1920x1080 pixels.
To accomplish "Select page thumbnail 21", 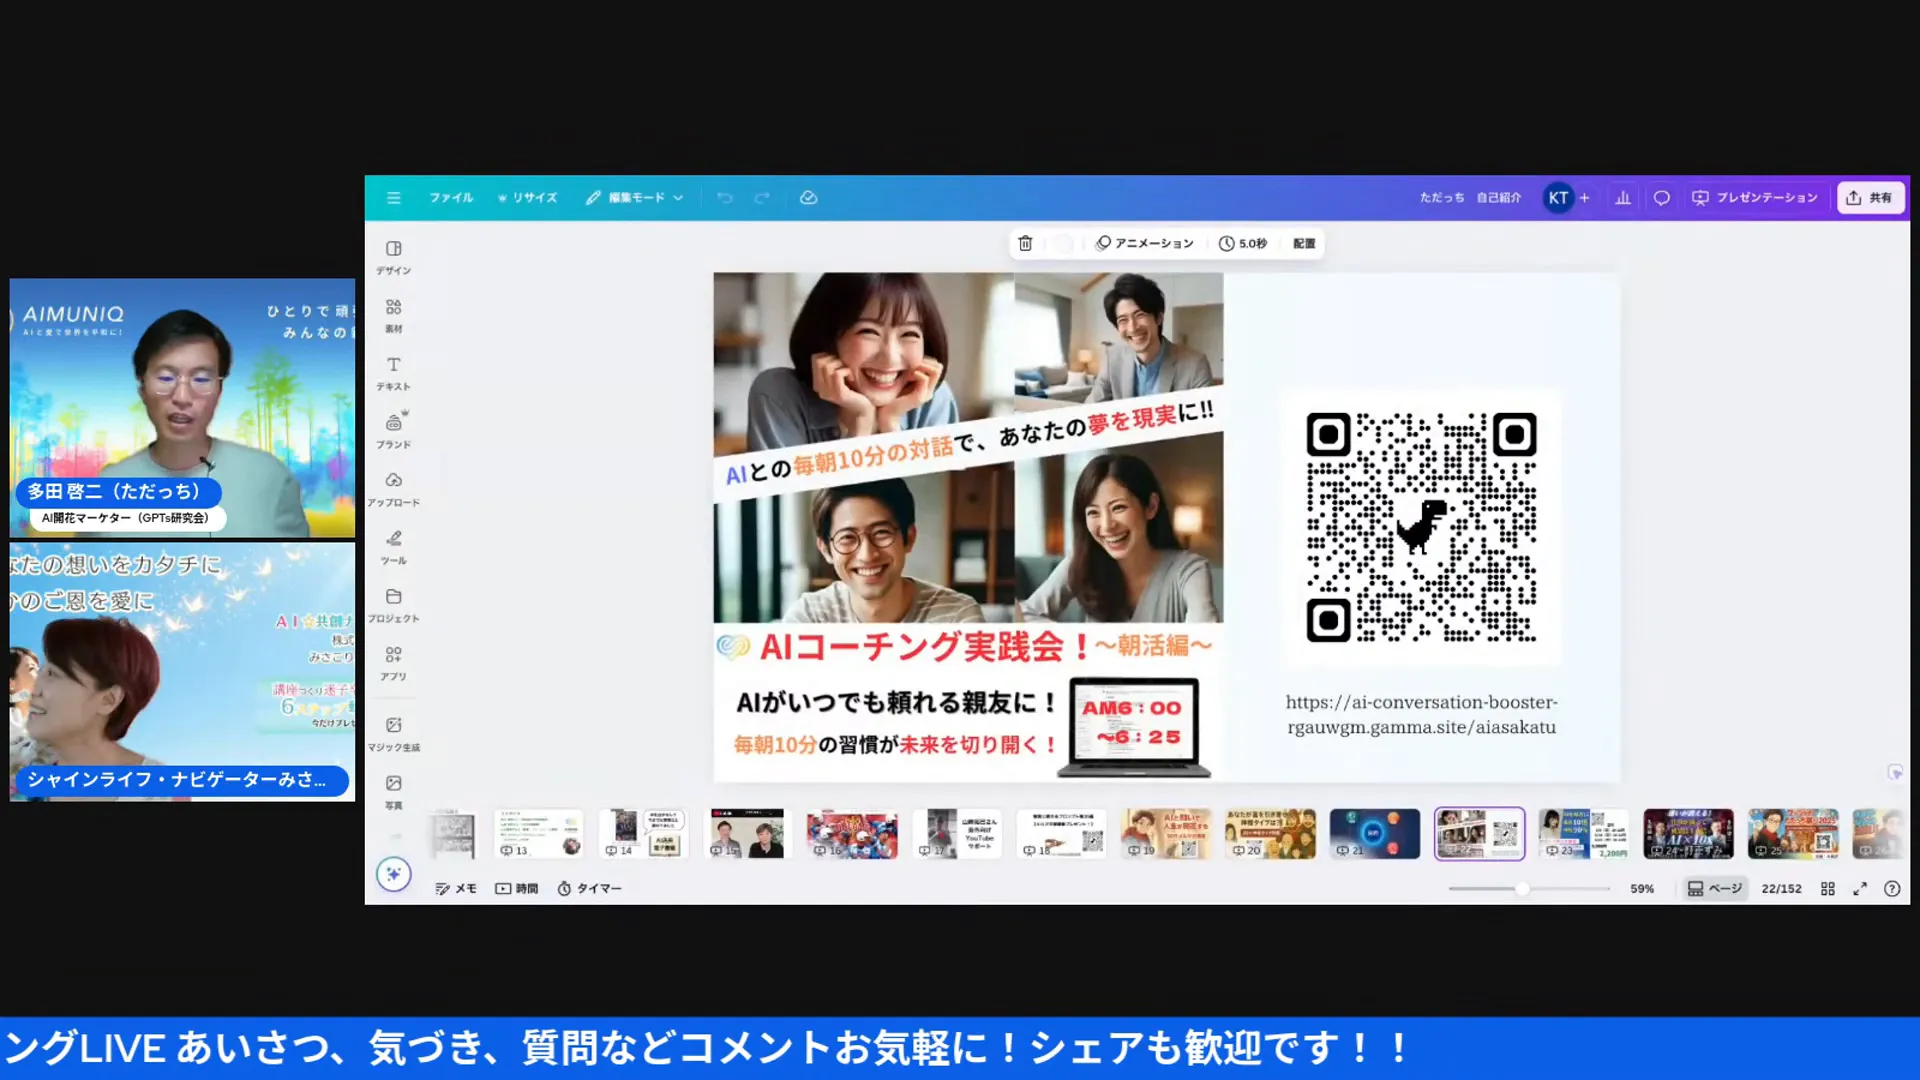I will 1375,834.
